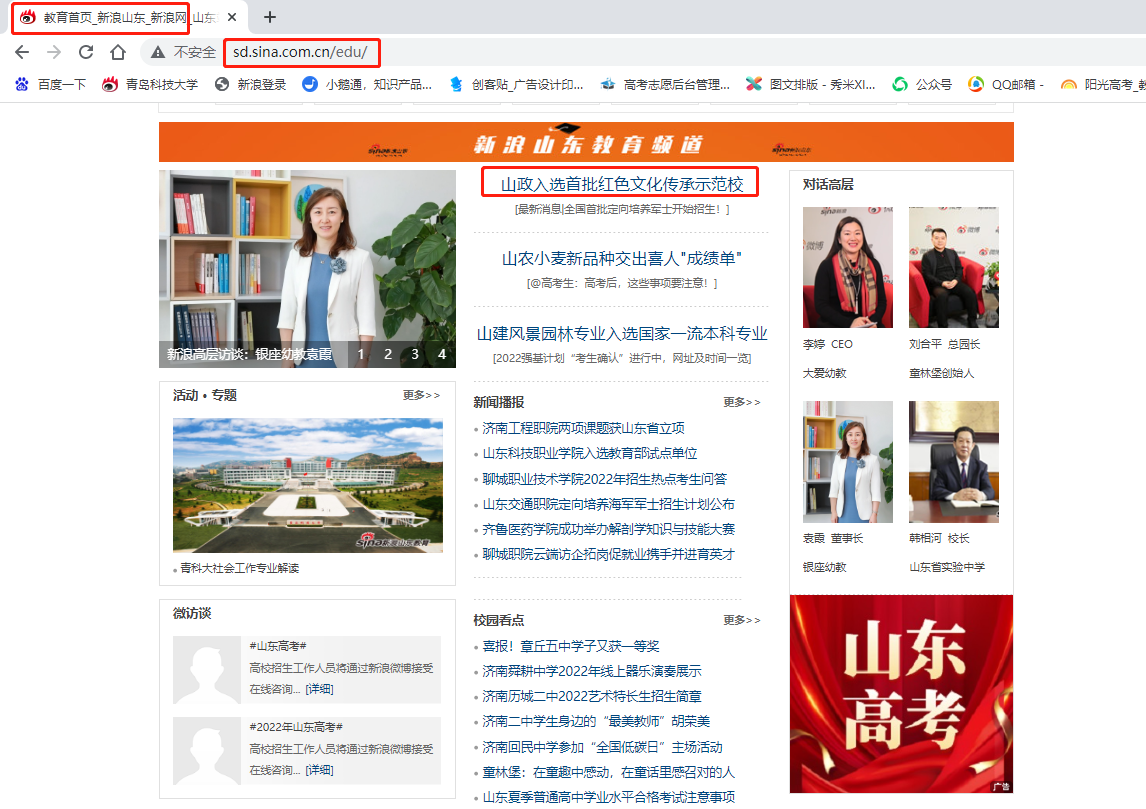The width and height of the screenshot is (1146, 809).
Task: Open the campus aerial photo thumbnail
Action: click(308, 485)
